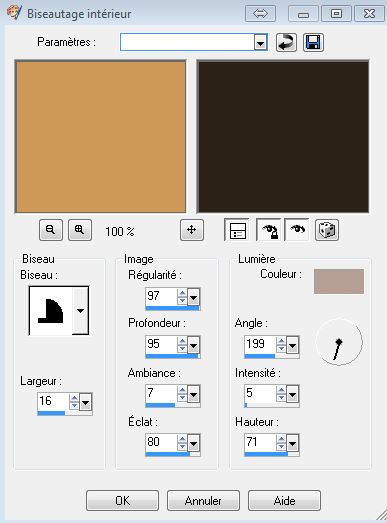Click the proof eye icon
This screenshot has height=523, width=387.
tap(297, 230)
